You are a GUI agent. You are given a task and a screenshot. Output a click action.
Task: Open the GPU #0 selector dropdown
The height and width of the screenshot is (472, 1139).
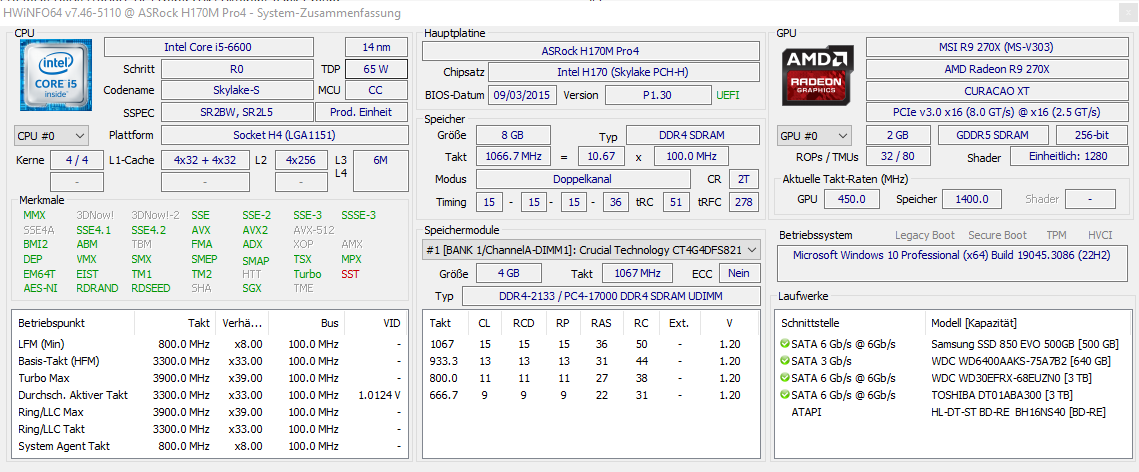(815, 136)
